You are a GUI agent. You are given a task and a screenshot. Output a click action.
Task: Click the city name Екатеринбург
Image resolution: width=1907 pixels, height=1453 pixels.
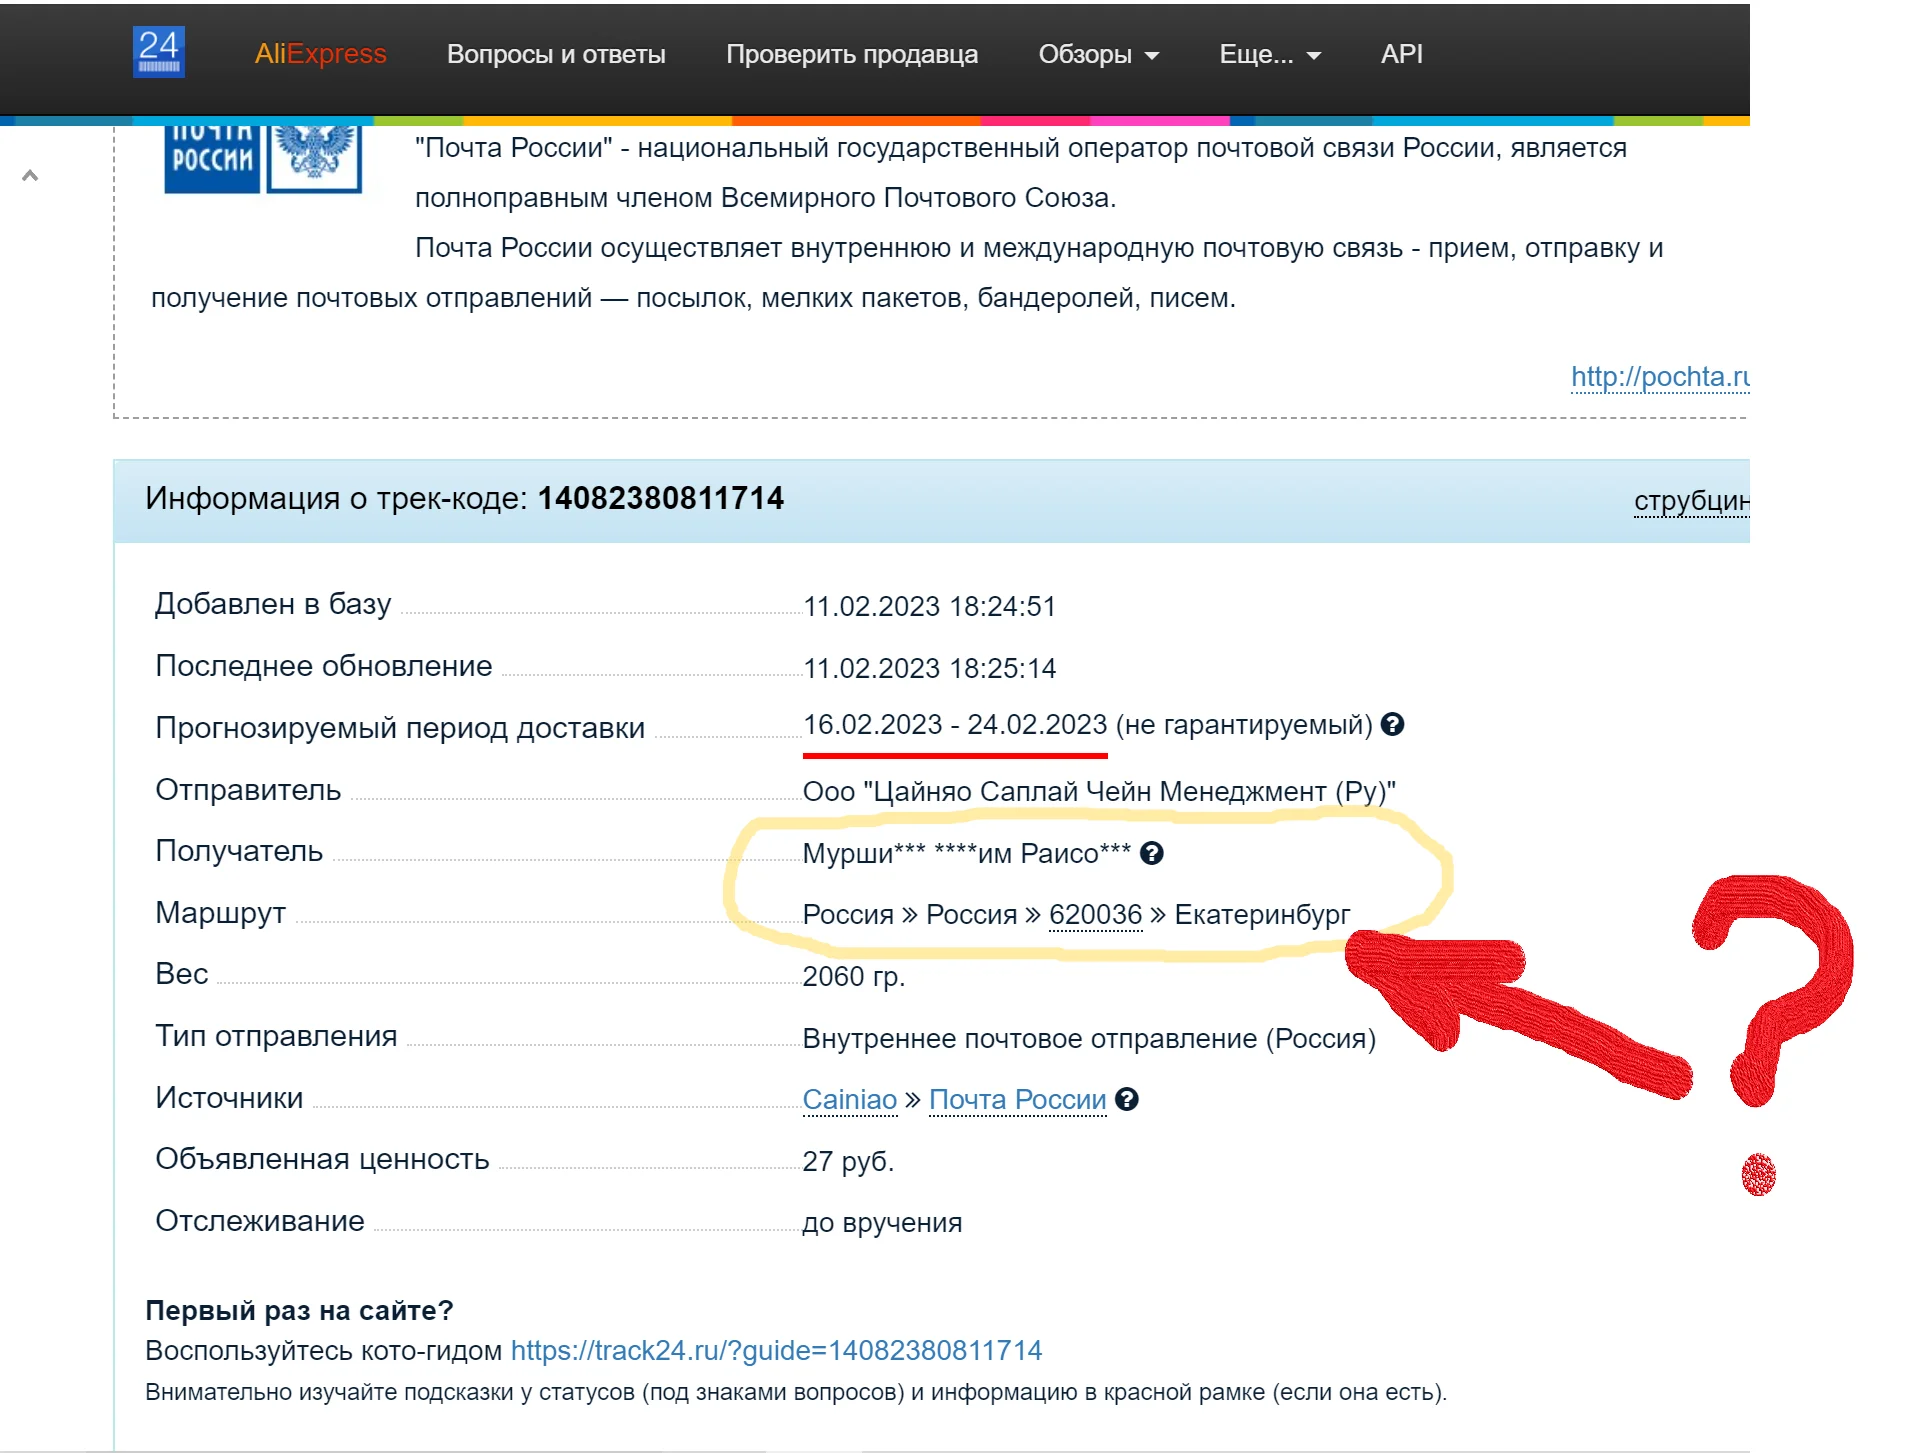tap(1262, 914)
